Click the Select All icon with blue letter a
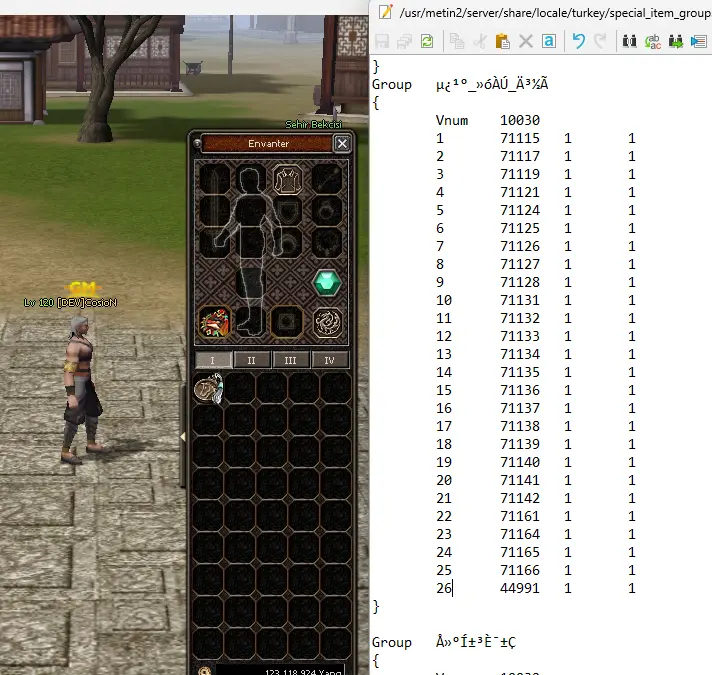712x675 pixels. click(549, 41)
